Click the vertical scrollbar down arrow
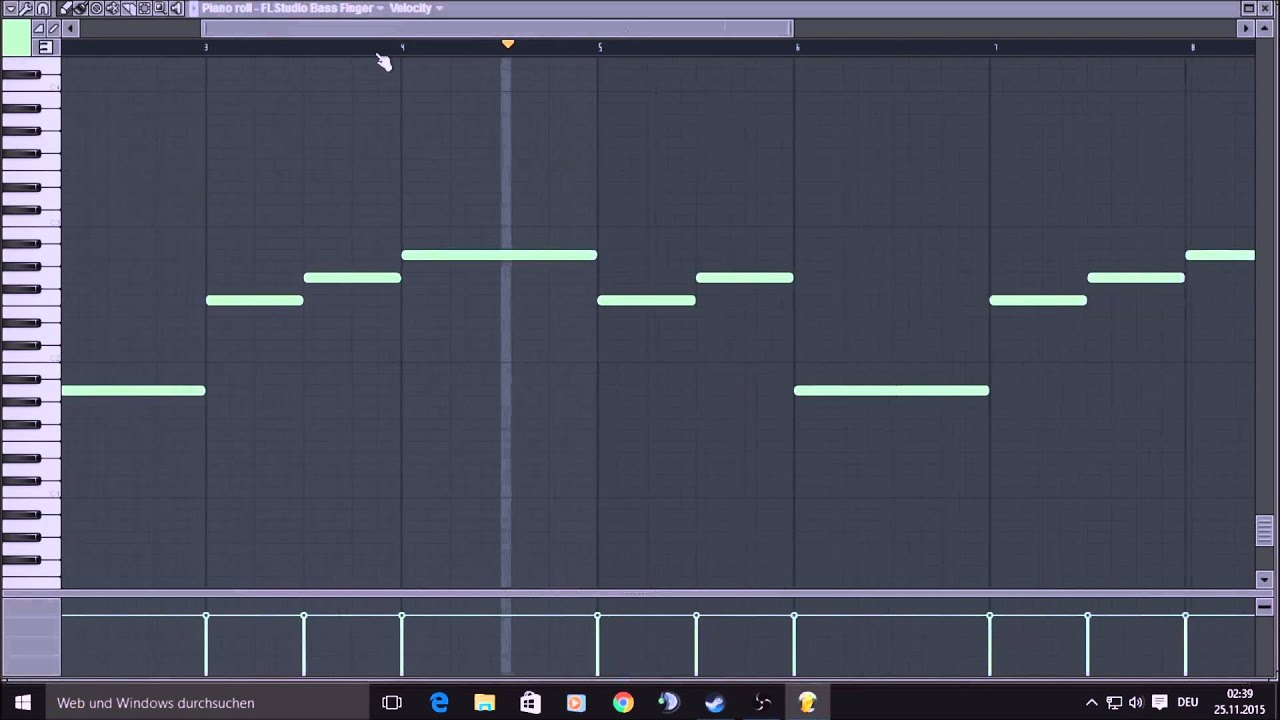This screenshot has width=1280, height=720. [1264, 579]
